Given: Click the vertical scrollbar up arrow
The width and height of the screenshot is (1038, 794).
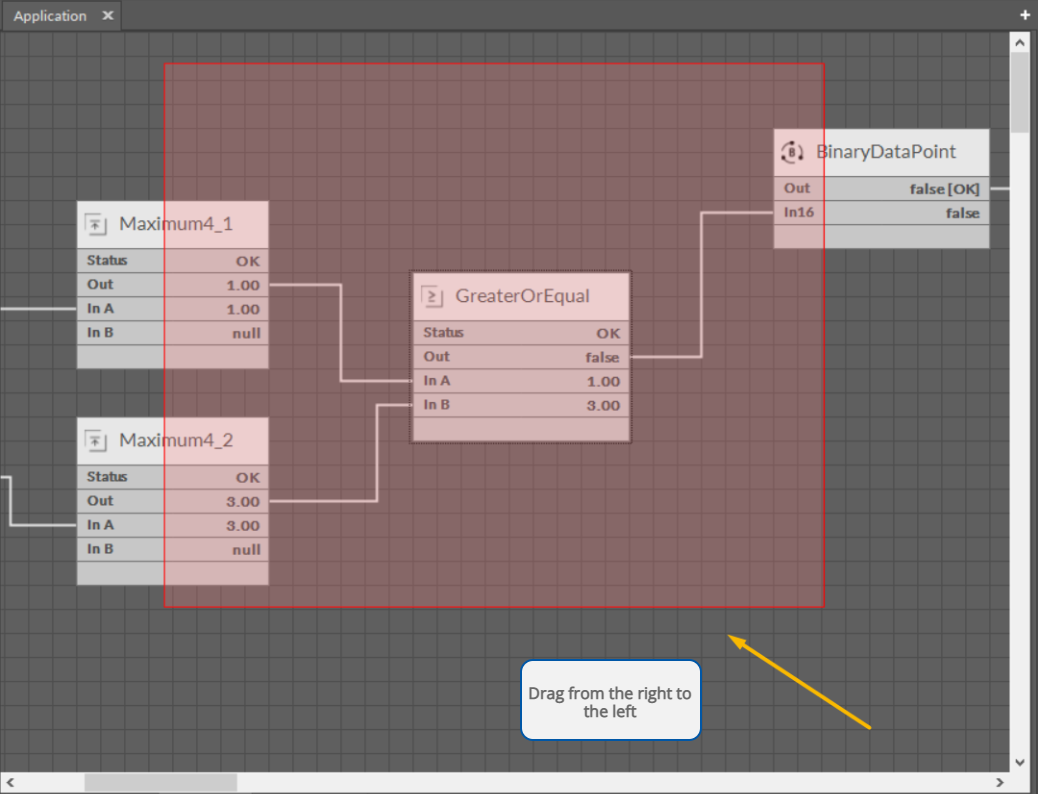Looking at the screenshot, I should [x=1019, y=43].
